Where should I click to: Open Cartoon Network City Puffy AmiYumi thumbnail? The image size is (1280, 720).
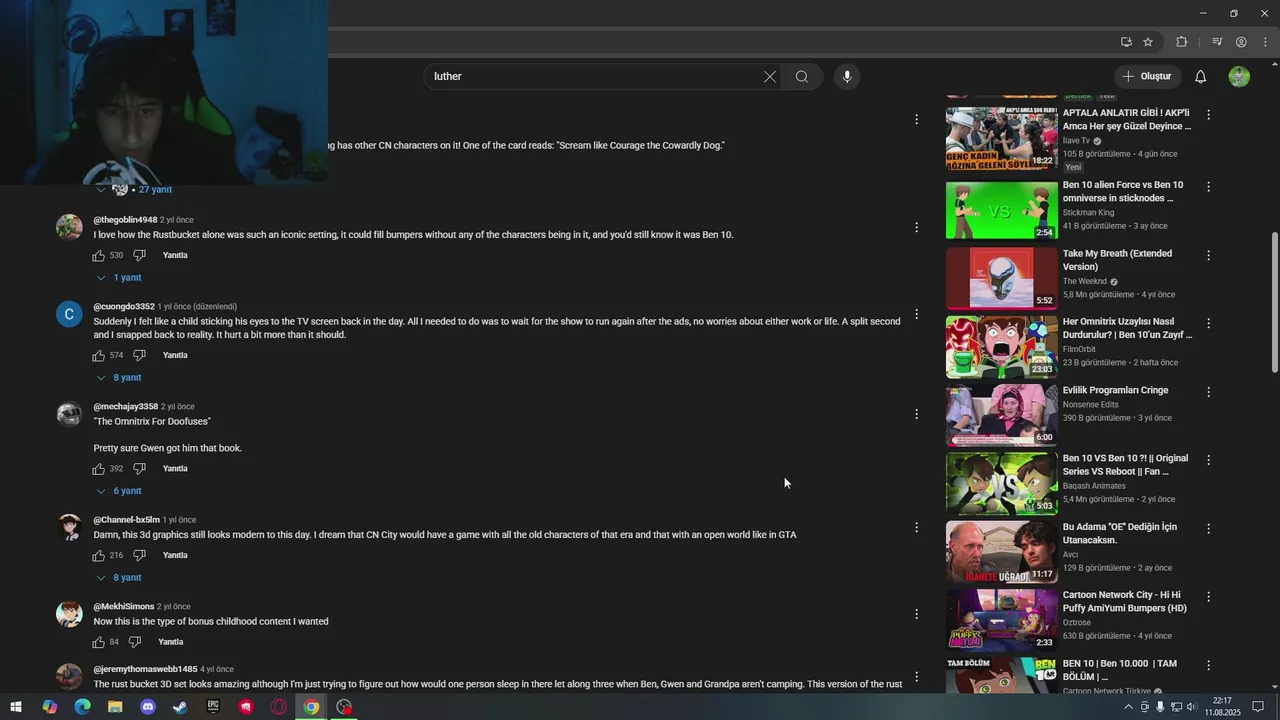point(1001,620)
